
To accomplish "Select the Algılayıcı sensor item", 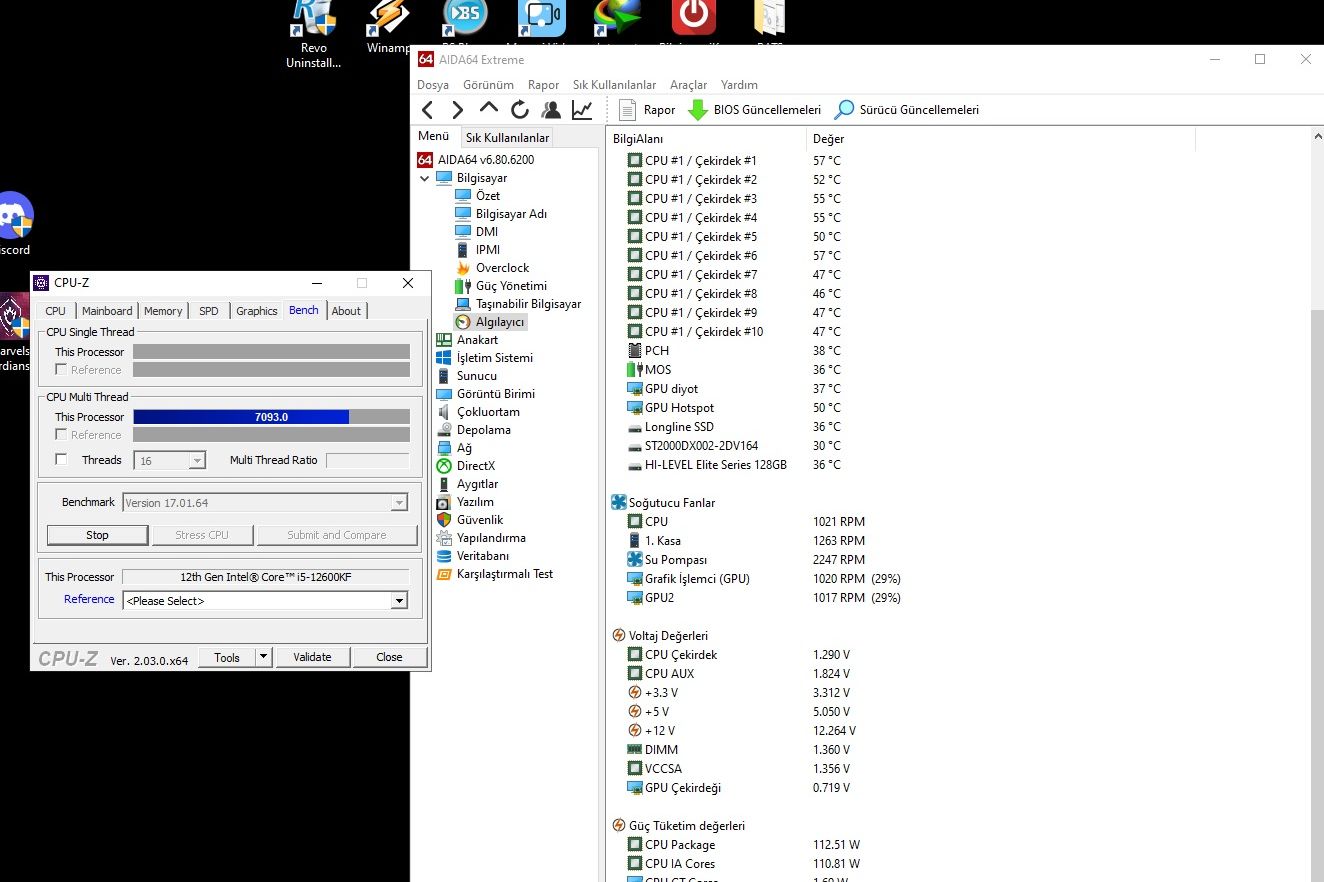I will pyautogui.click(x=490, y=322).
